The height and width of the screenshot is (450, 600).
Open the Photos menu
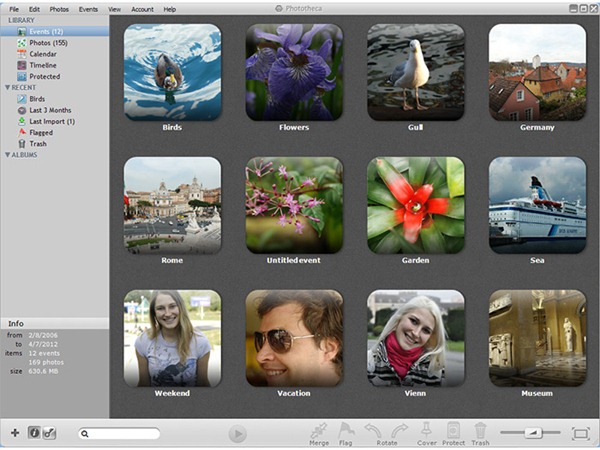pyautogui.click(x=59, y=9)
